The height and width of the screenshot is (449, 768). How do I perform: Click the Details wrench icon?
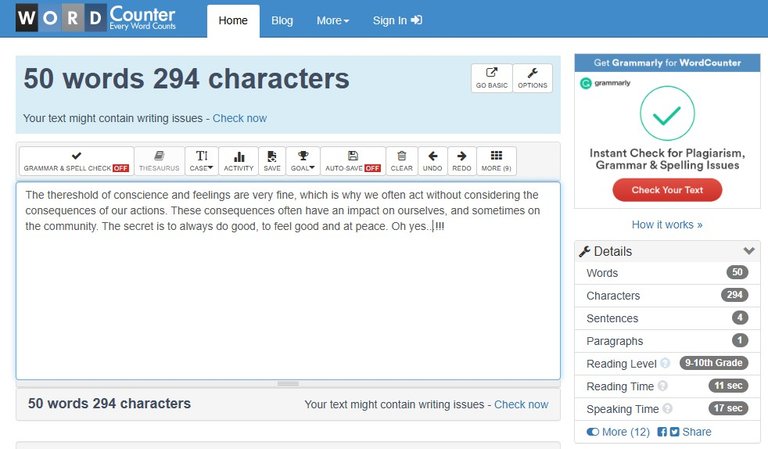pos(584,252)
